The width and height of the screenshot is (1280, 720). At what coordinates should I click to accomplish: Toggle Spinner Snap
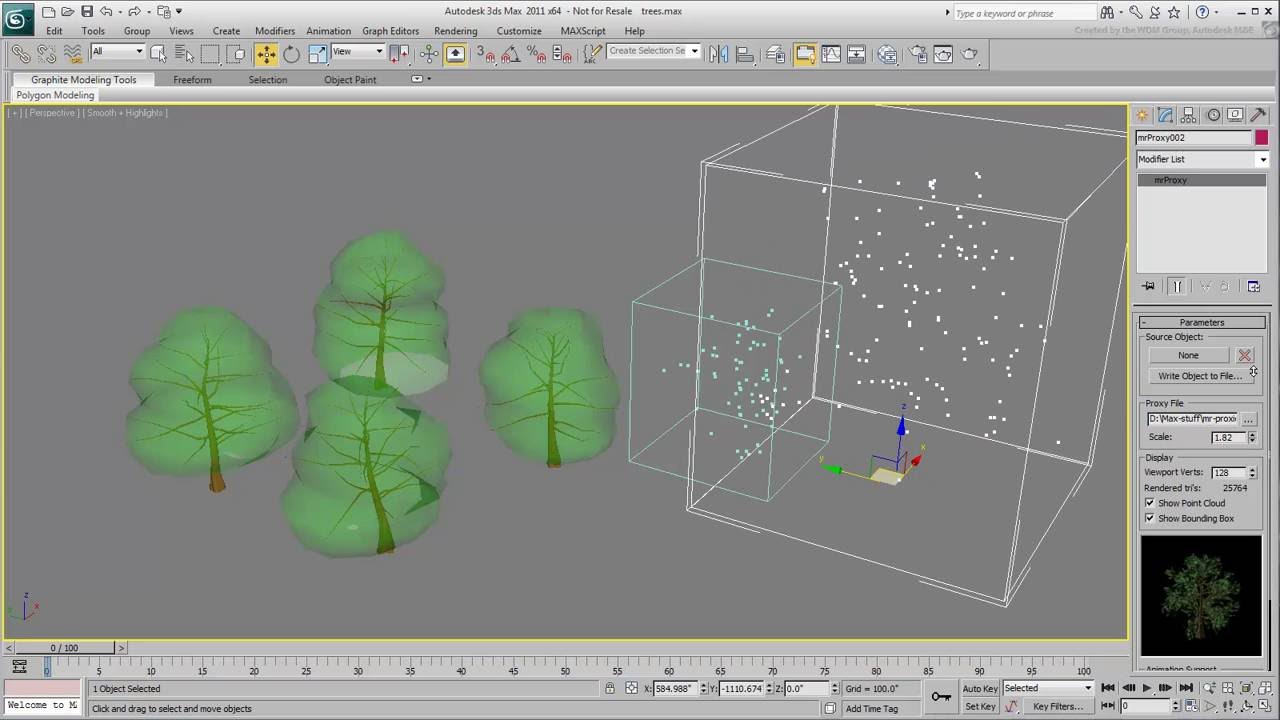pos(562,54)
